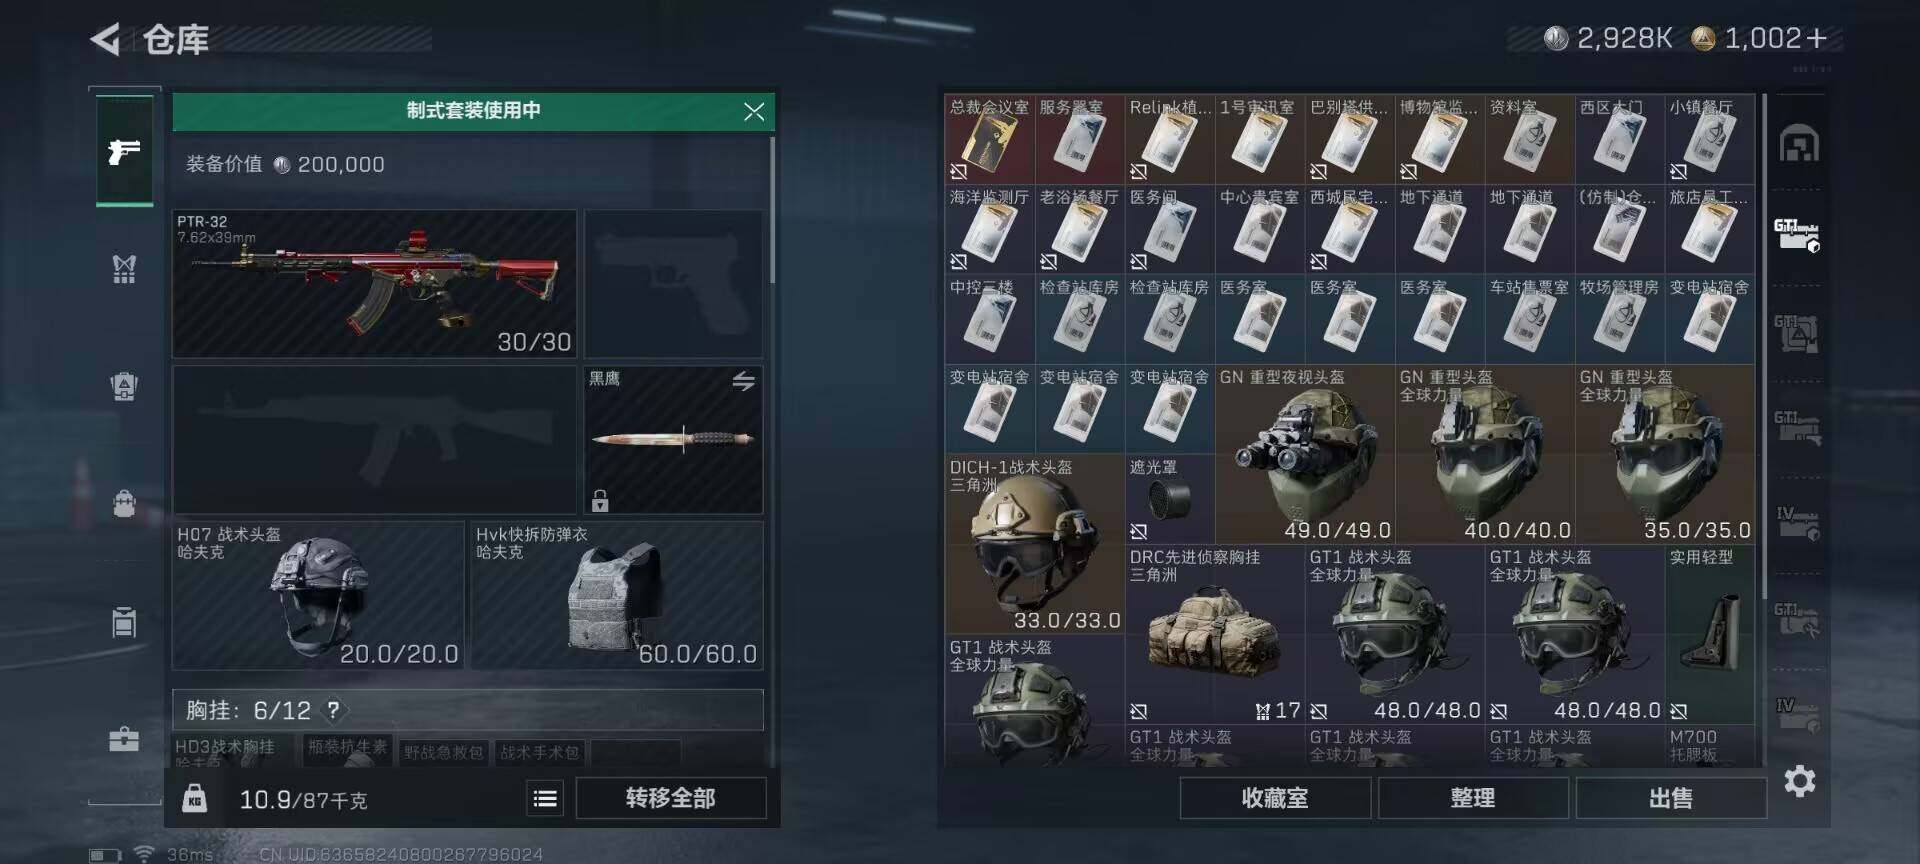This screenshot has width=1920, height=864.
Task: Click the 转移全部 button
Action: [x=671, y=798]
